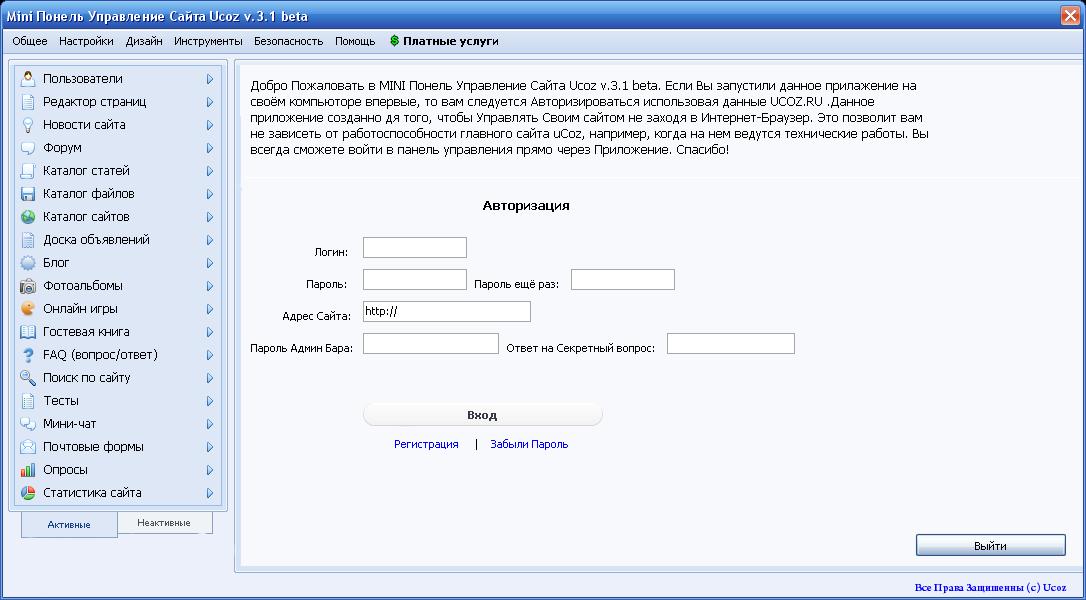Close the MINI Панель window
The height and width of the screenshot is (600, 1086).
pyautogui.click(x=1070, y=16)
